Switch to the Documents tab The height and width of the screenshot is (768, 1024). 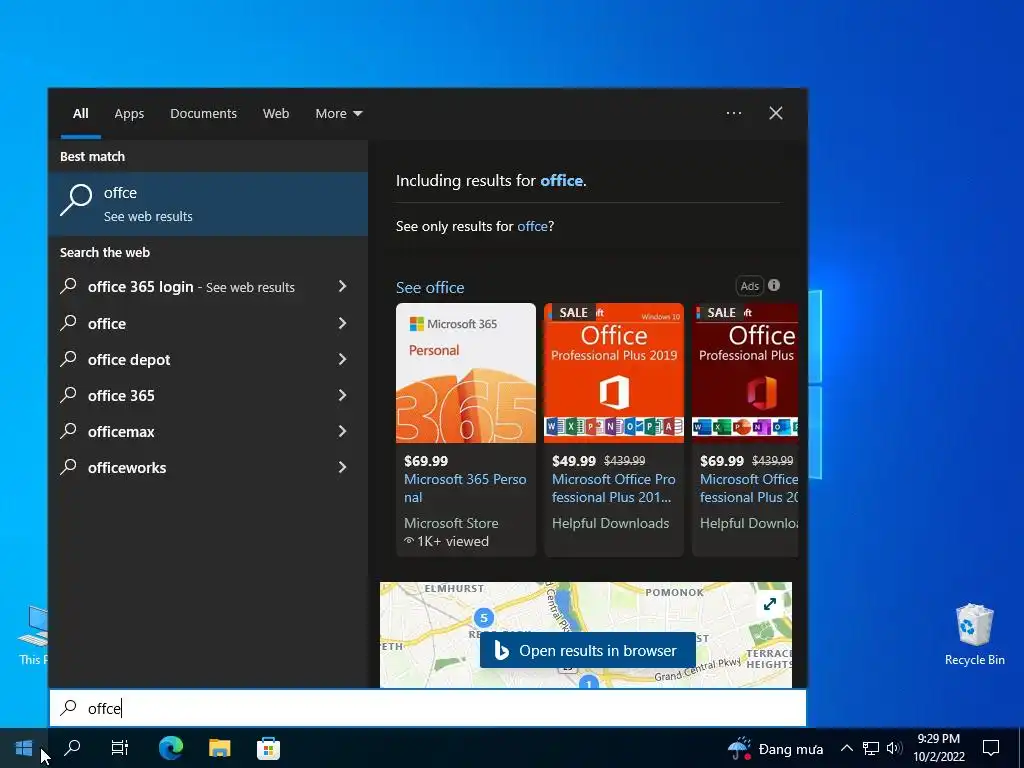tap(203, 114)
